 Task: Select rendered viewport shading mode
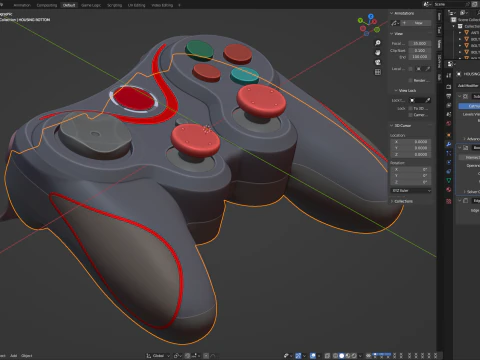click(354, 356)
